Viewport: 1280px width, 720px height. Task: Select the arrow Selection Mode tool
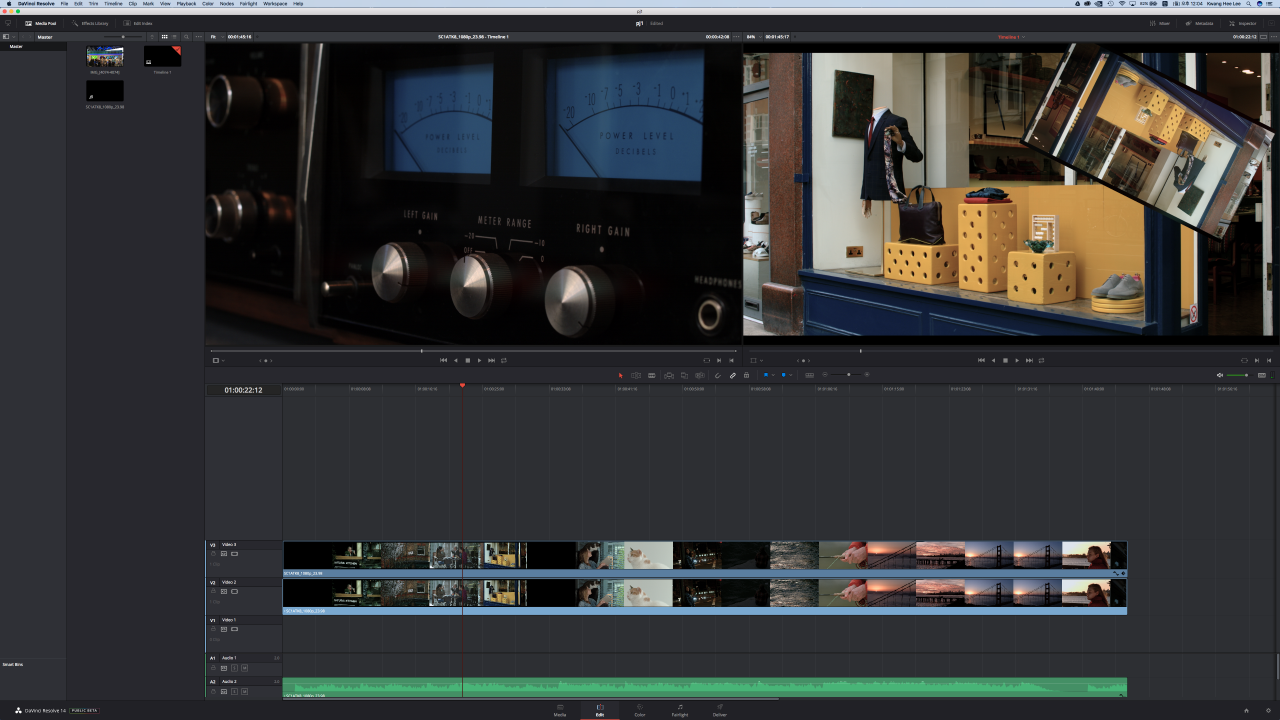(x=620, y=375)
